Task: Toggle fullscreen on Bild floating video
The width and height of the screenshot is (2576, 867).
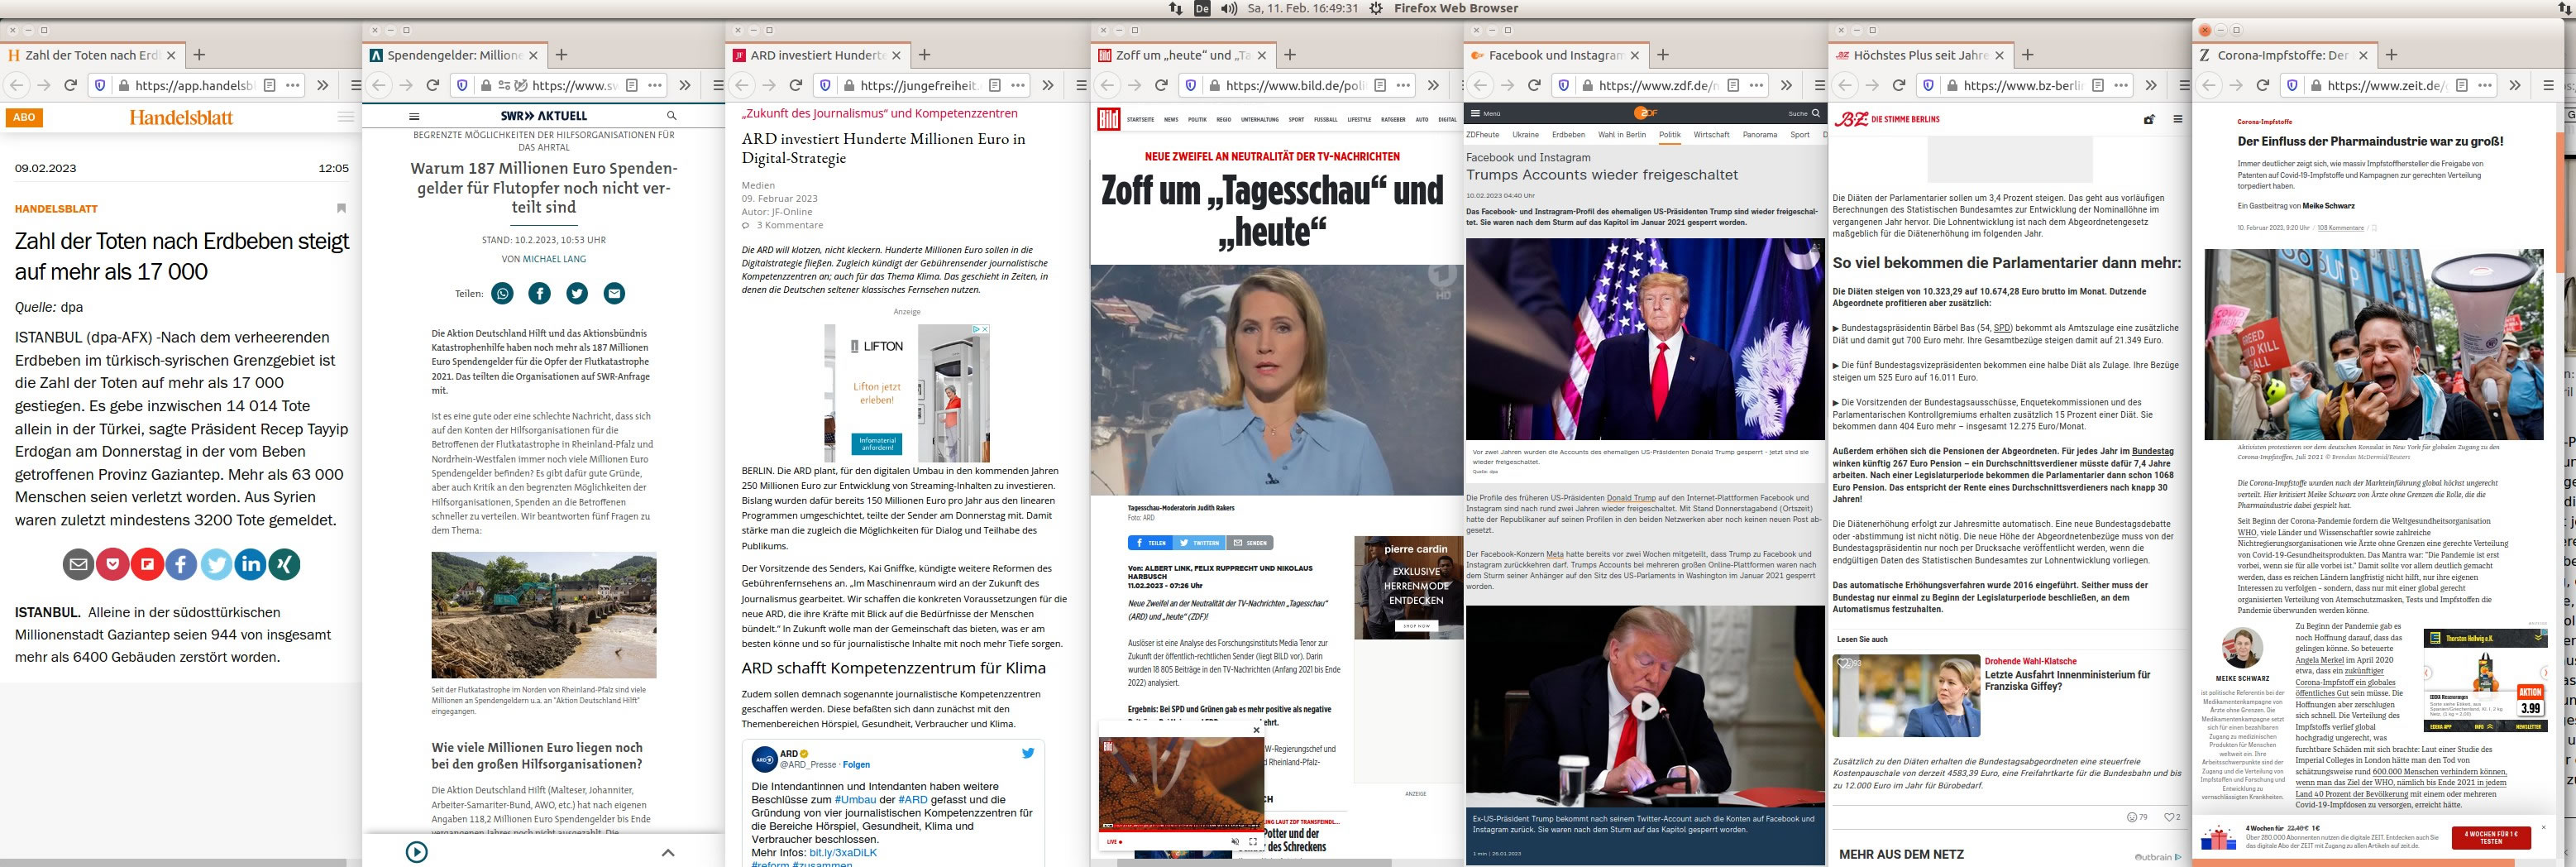Action: tap(1253, 842)
